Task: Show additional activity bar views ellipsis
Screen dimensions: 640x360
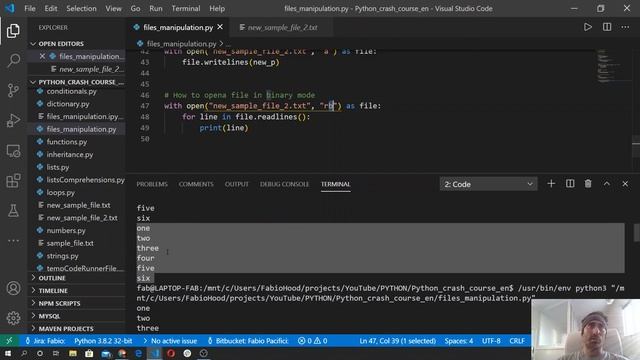Action: (x=13, y=240)
